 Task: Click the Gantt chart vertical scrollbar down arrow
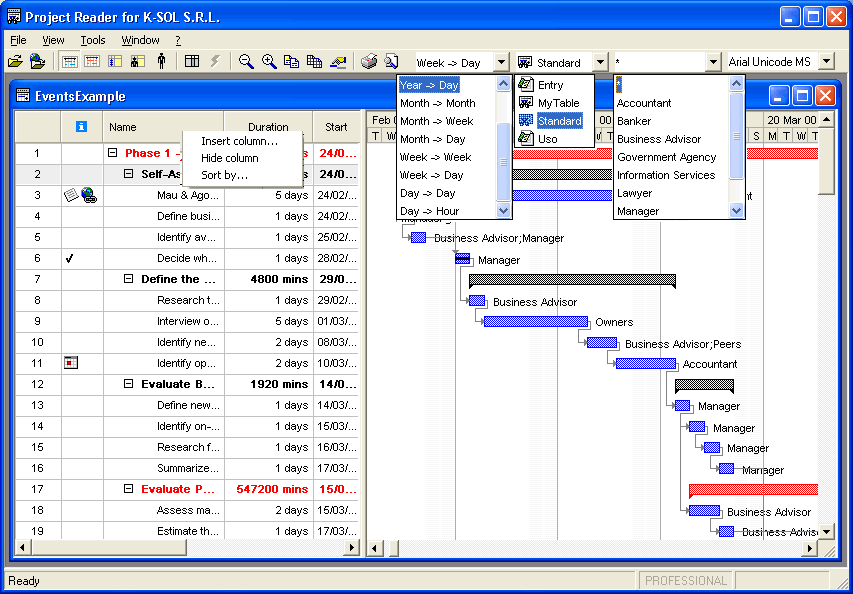coord(826,532)
